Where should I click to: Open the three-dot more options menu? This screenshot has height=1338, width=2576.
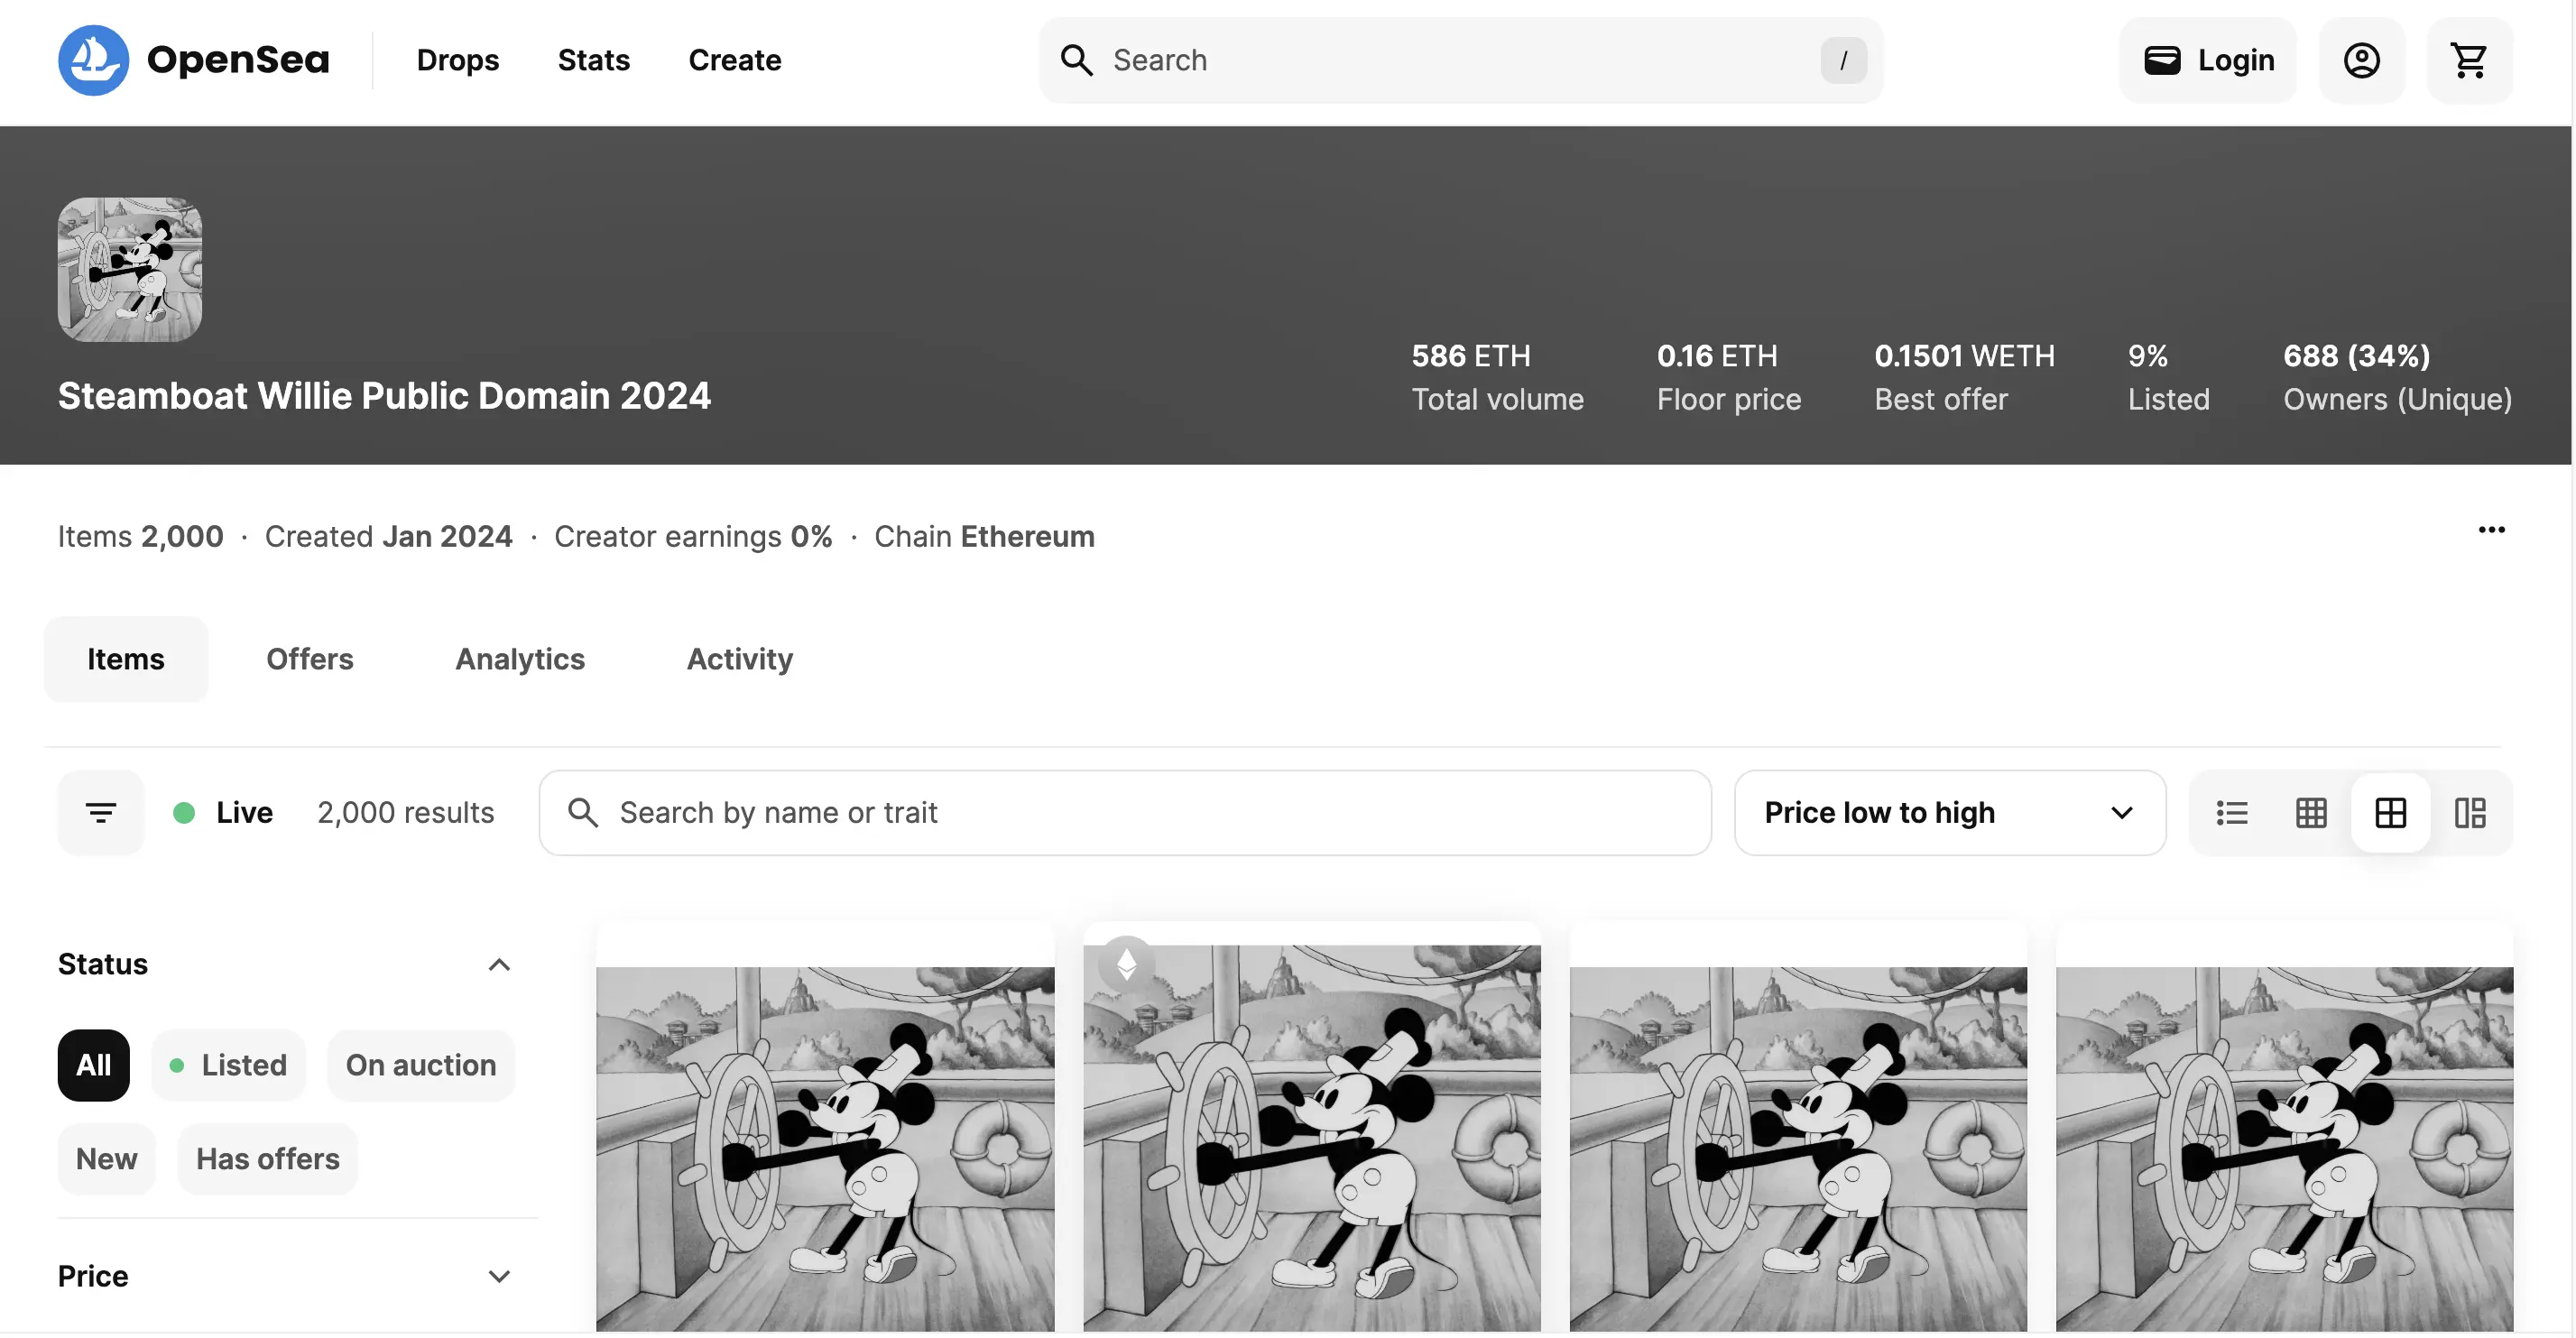point(2491,529)
